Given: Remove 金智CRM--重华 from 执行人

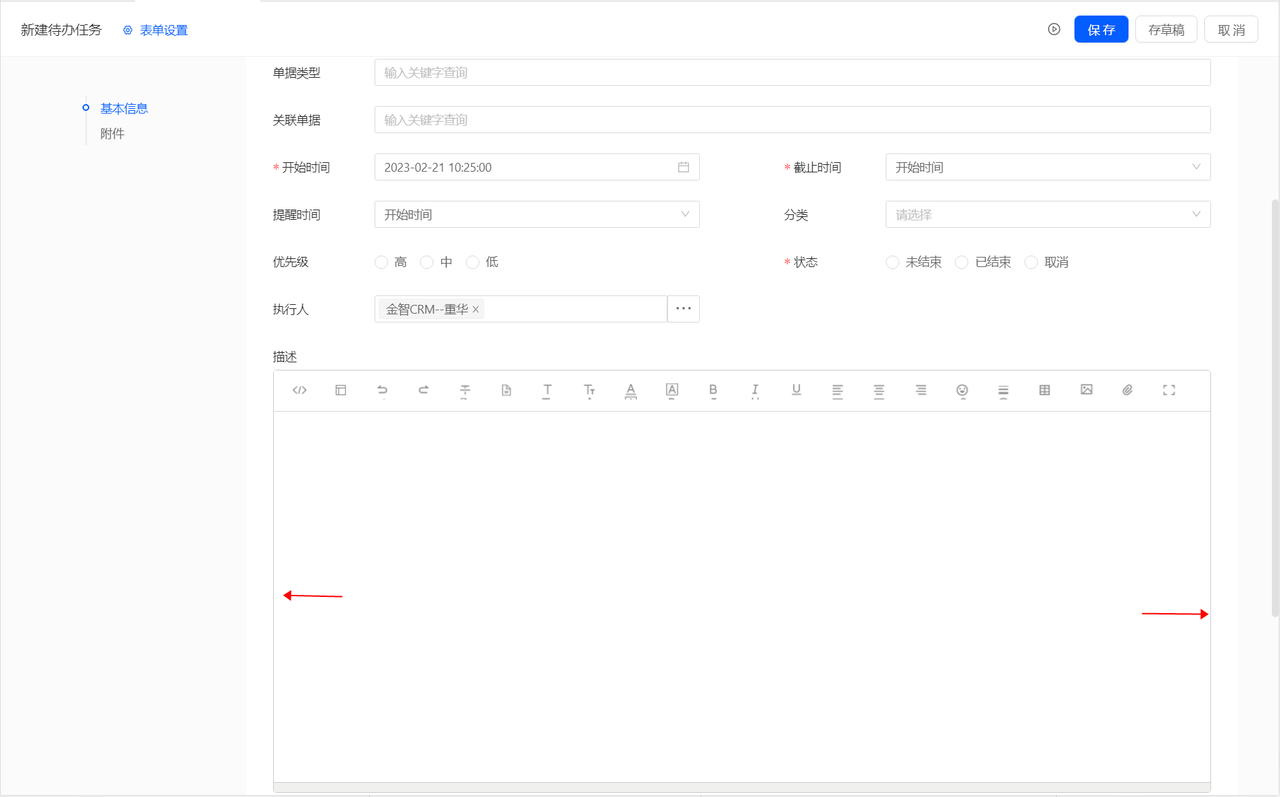Looking at the screenshot, I should (x=476, y=309).
